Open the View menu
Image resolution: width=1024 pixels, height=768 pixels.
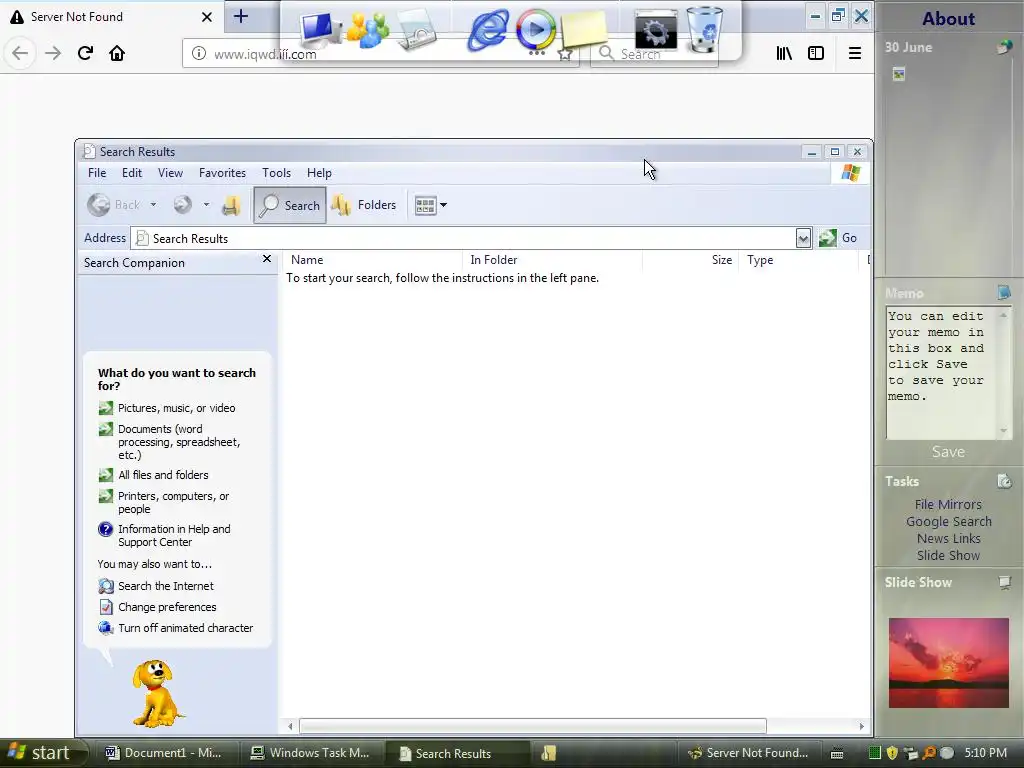pos(170,173)
